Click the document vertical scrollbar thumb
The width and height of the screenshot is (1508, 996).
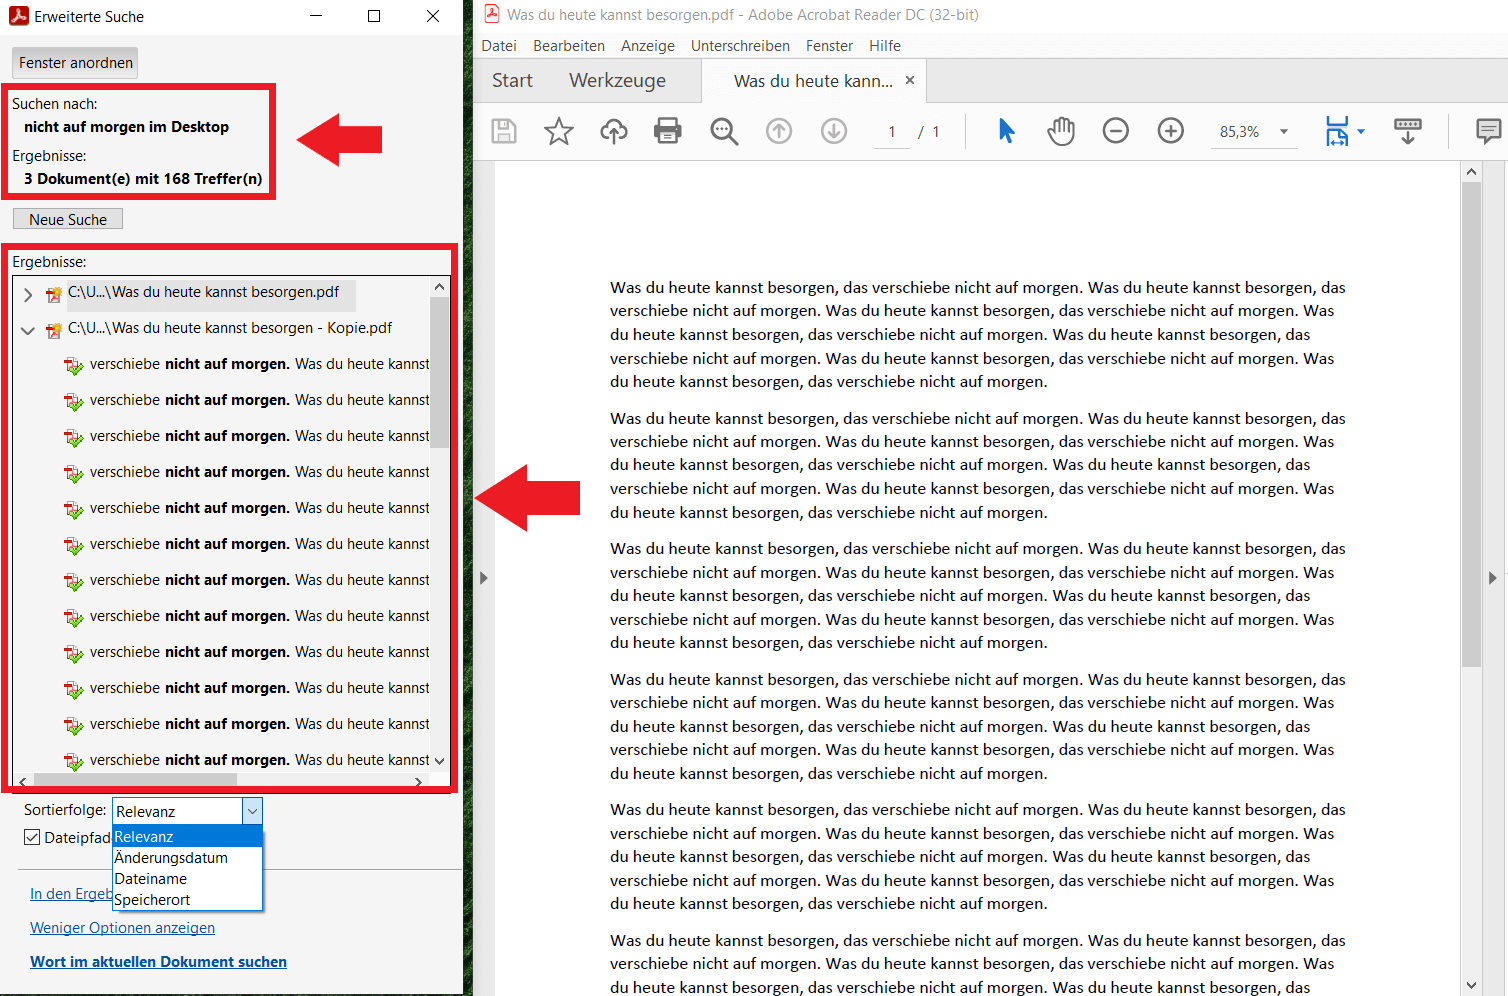coord(1471,424)
